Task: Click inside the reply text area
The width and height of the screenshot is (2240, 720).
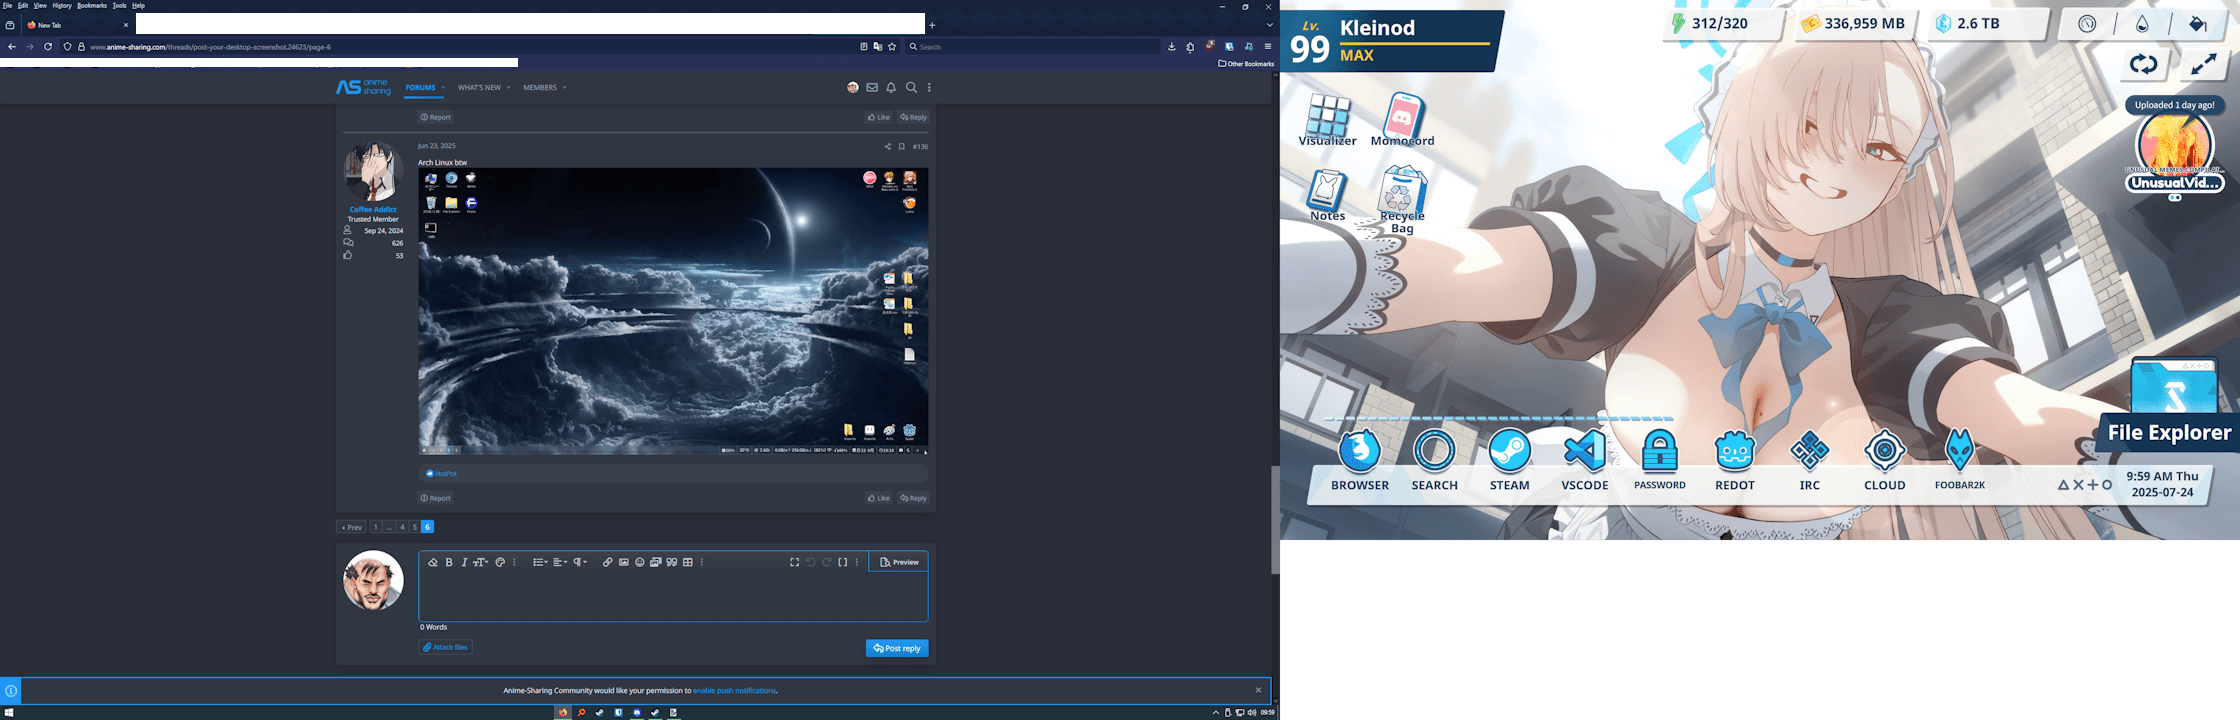Action: (673, 597)
